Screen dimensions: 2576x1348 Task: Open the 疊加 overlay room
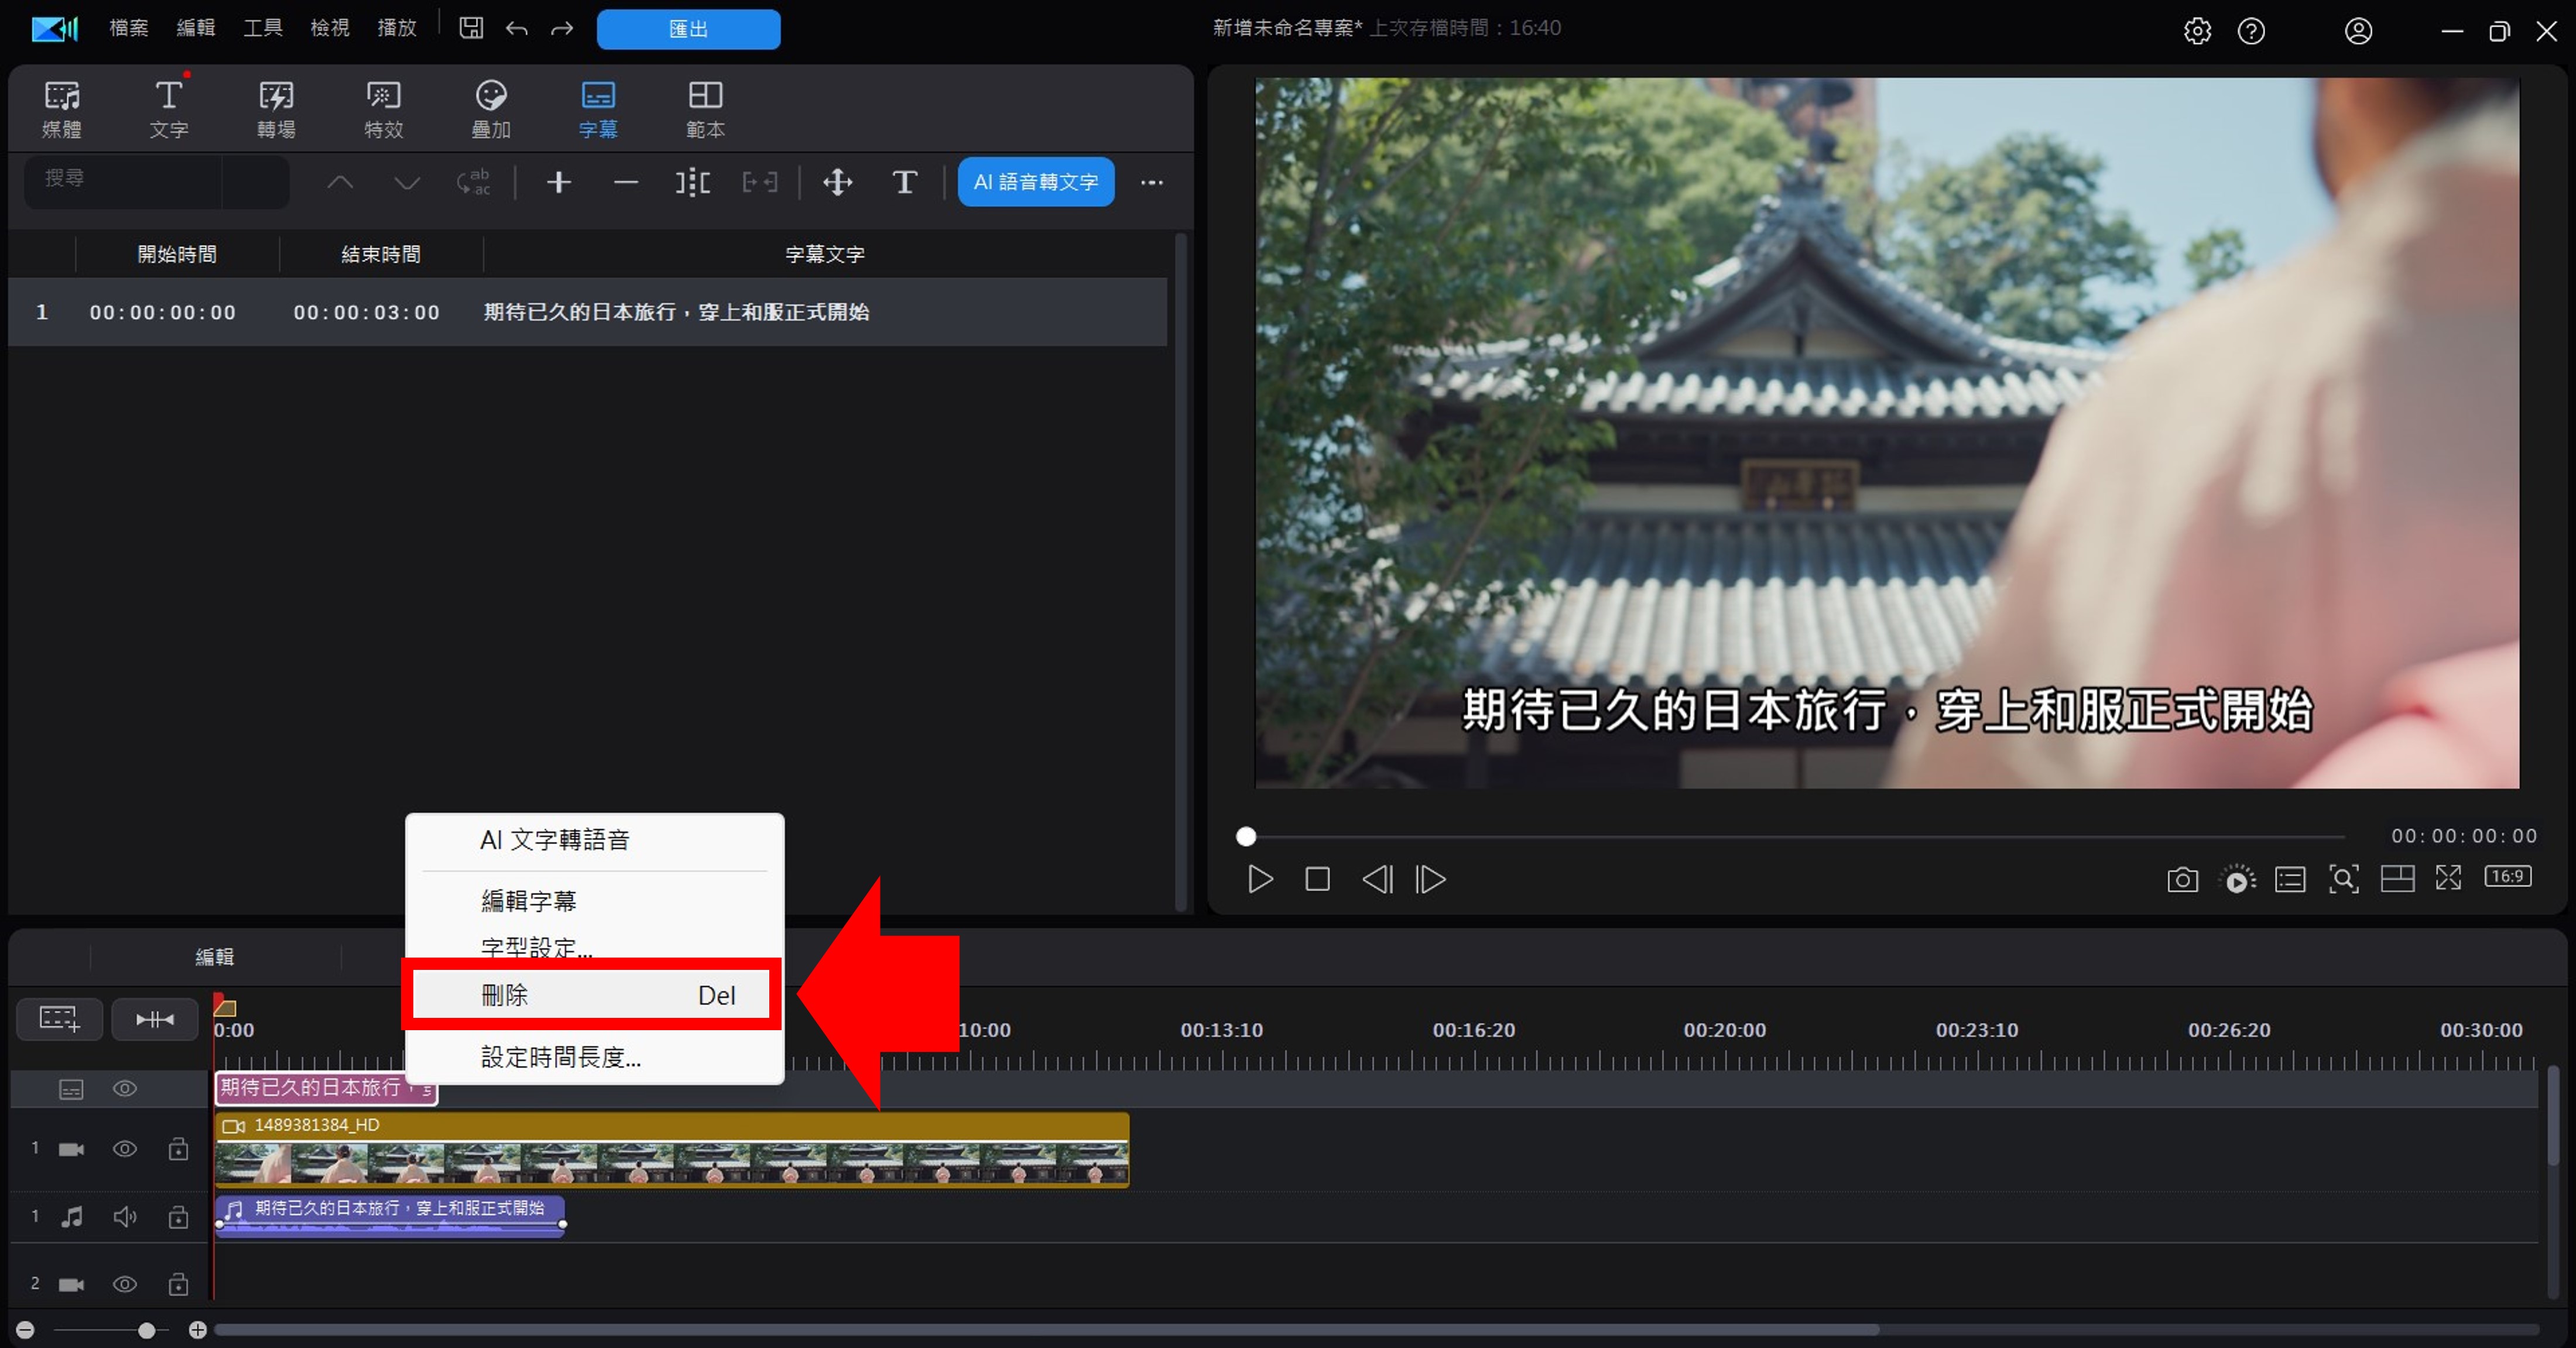point(490,109)
